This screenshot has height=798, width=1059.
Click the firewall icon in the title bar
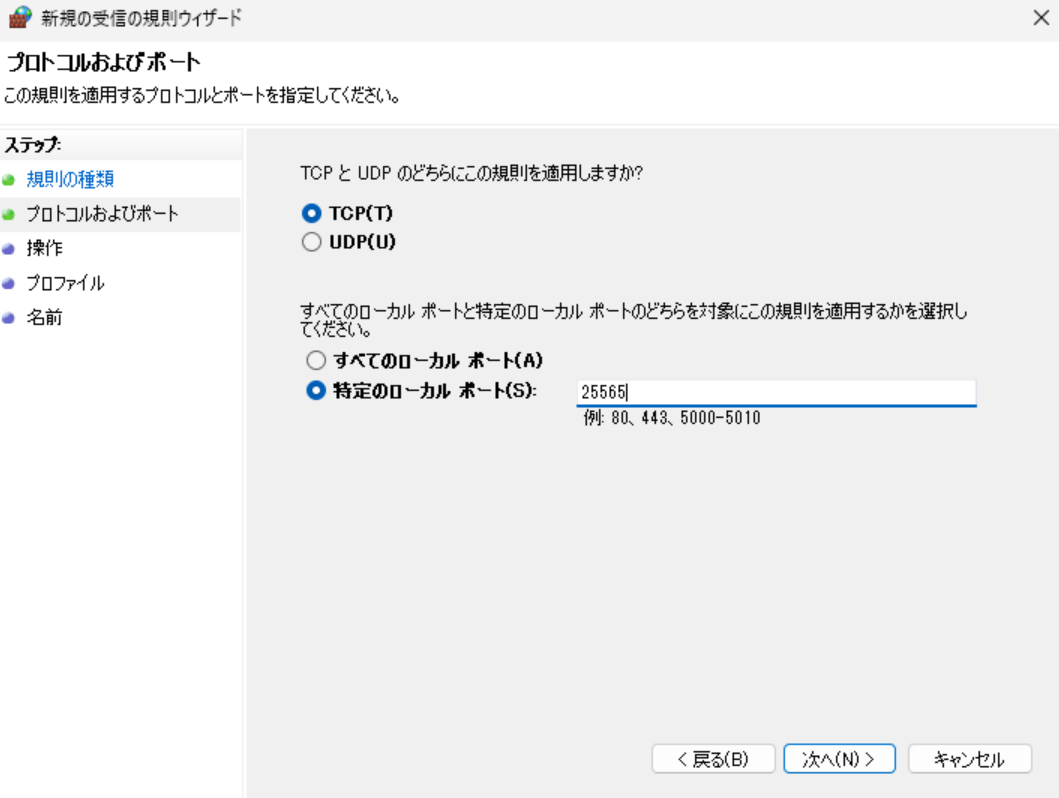[18, 17]
